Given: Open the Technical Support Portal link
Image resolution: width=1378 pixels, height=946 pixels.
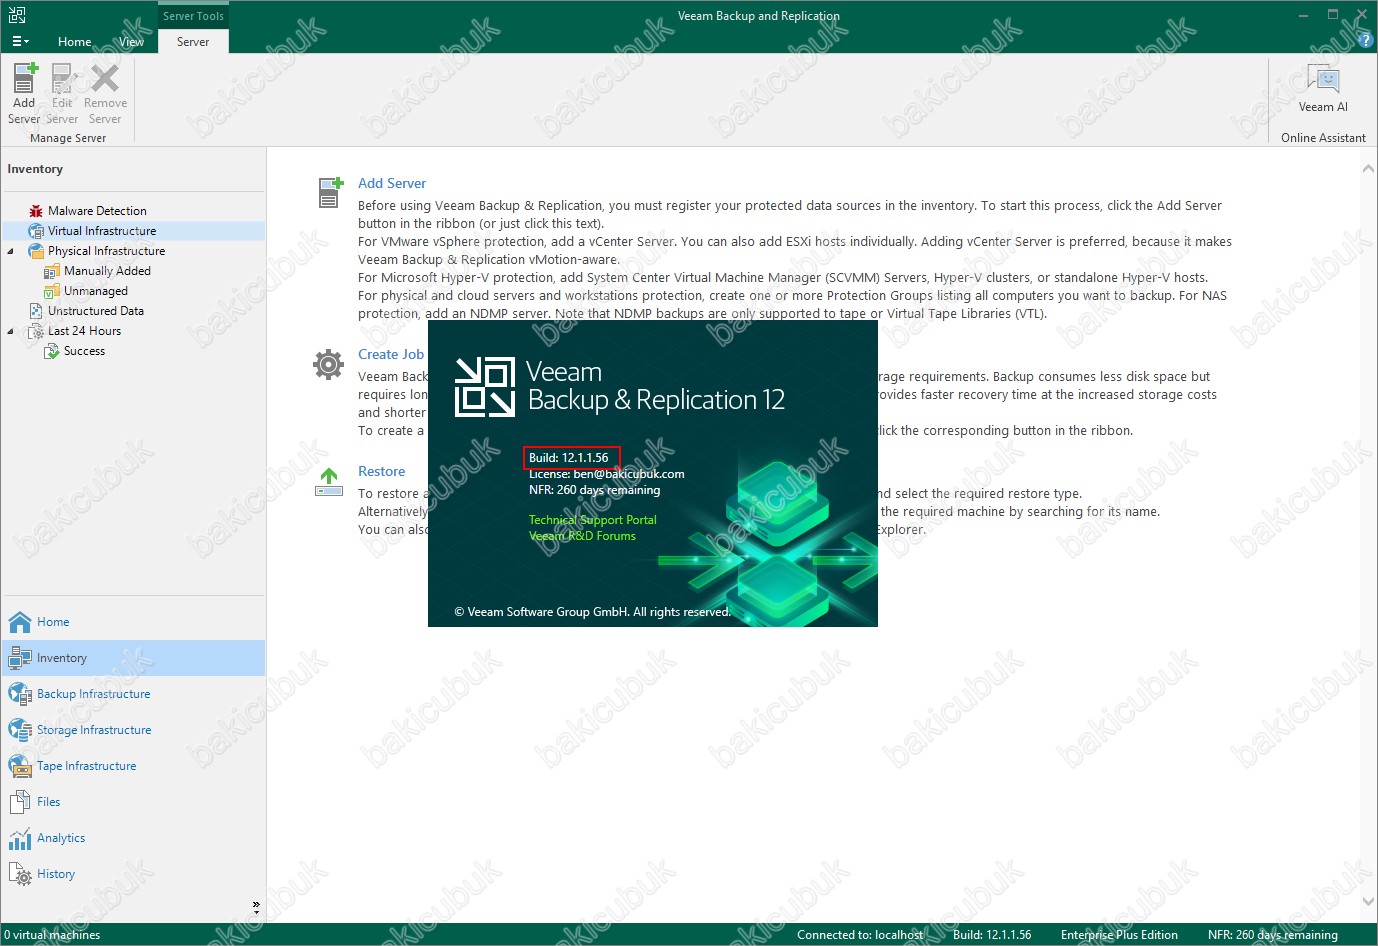Looking at the screenshot, I should (x=593, y=520).
